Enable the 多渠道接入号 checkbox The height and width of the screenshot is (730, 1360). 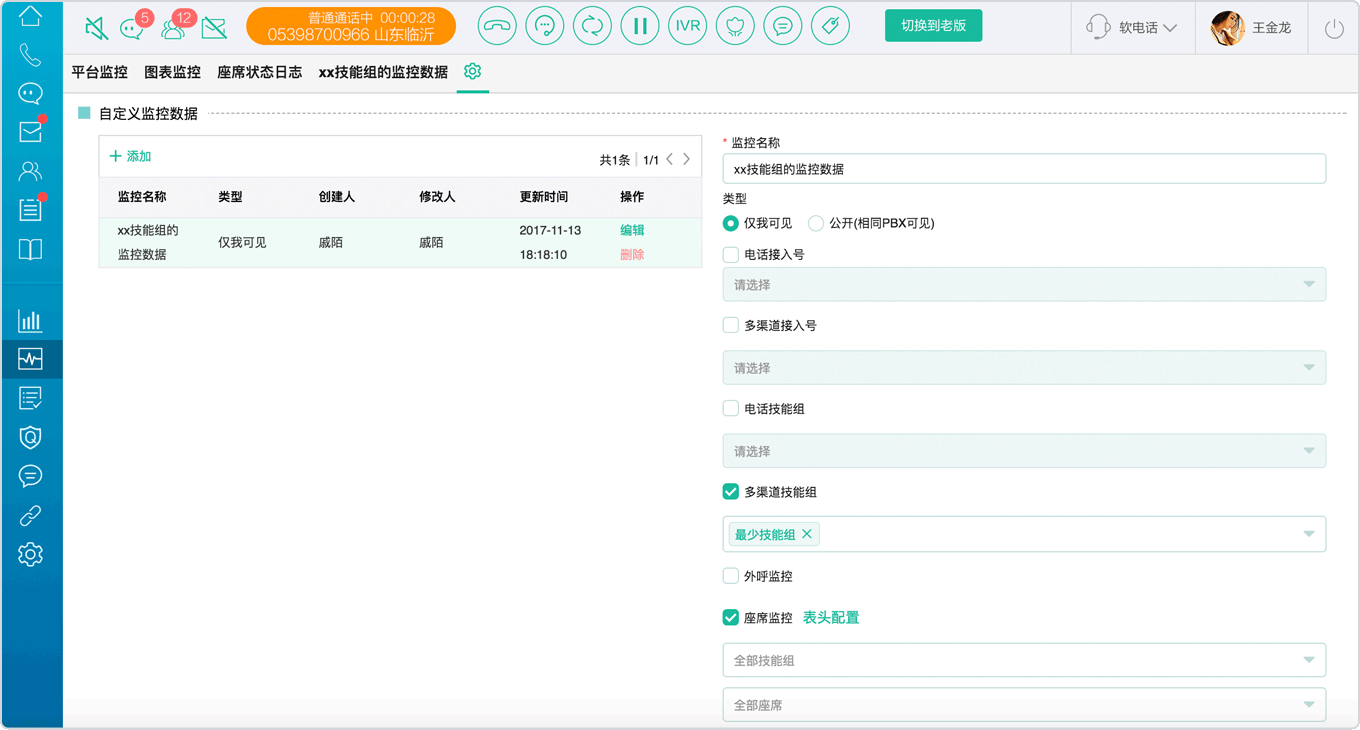[x=731, y=325]
